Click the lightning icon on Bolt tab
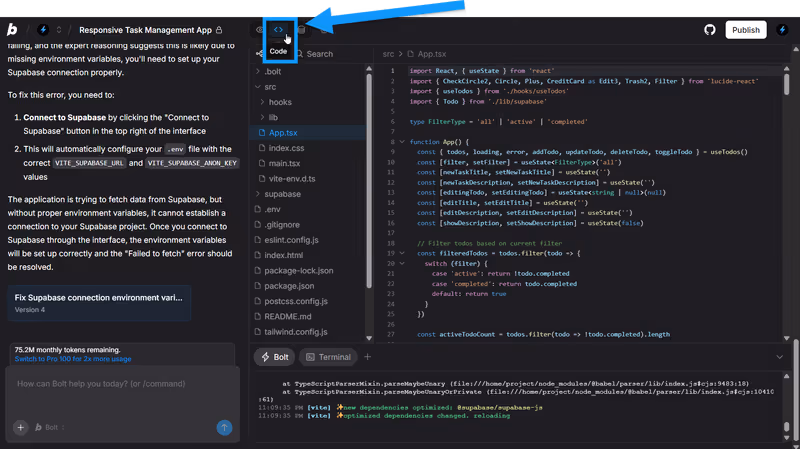Image resolution: width=800 pixels, height=449 pixels. [x=265, y=357]
